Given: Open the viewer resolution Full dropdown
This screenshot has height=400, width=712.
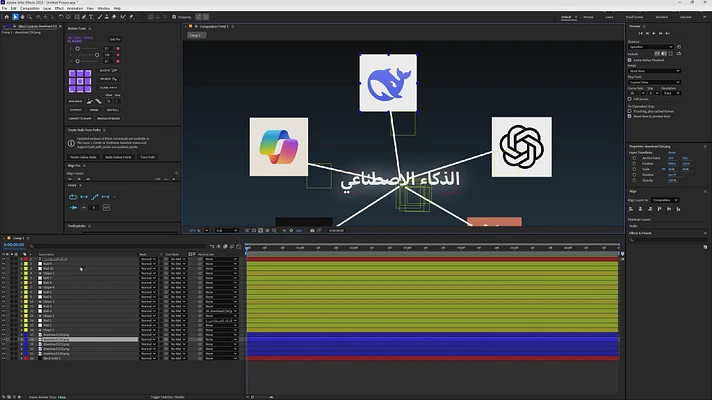Looking at the screenshot, I should (227, 231).
